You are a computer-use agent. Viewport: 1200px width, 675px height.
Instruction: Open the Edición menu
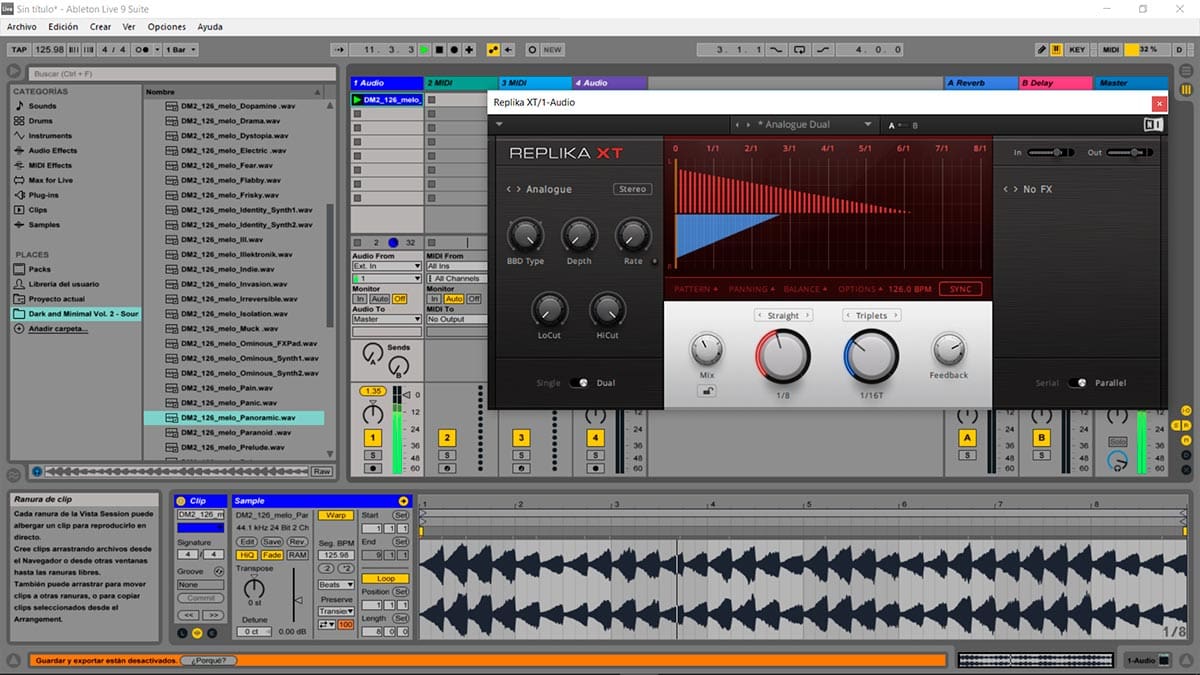[x=63, y=27]
